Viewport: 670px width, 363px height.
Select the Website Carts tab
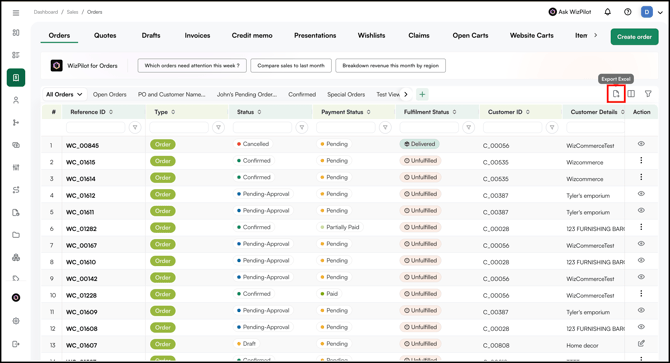tap(532, 35)
